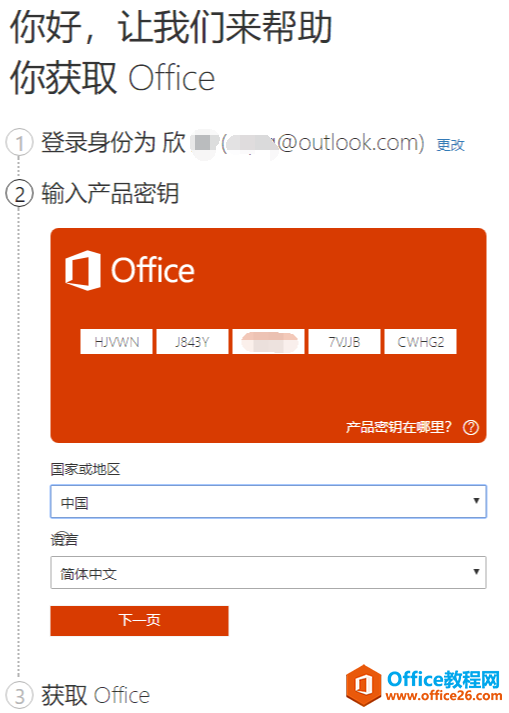Click the 输入产品密钥 step heading

[x=110, y=193]
